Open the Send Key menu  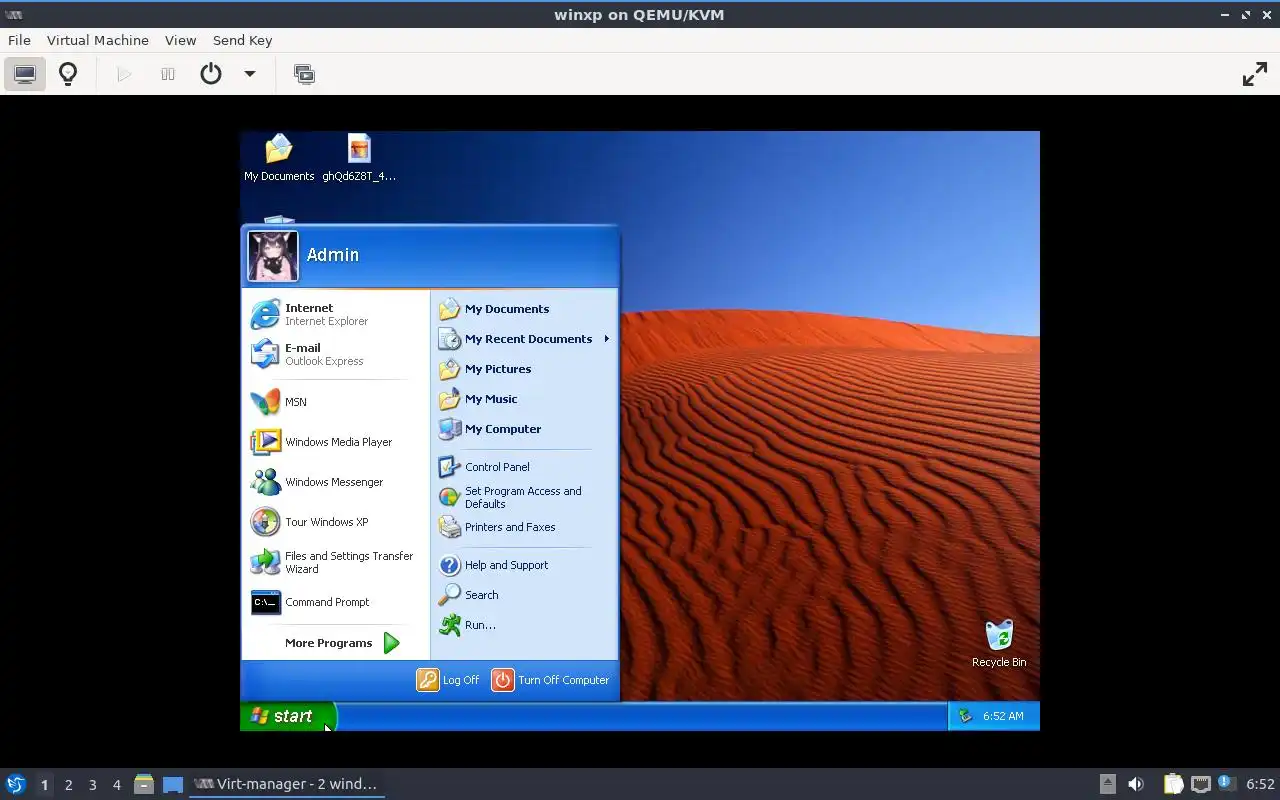tap(242, 40)
